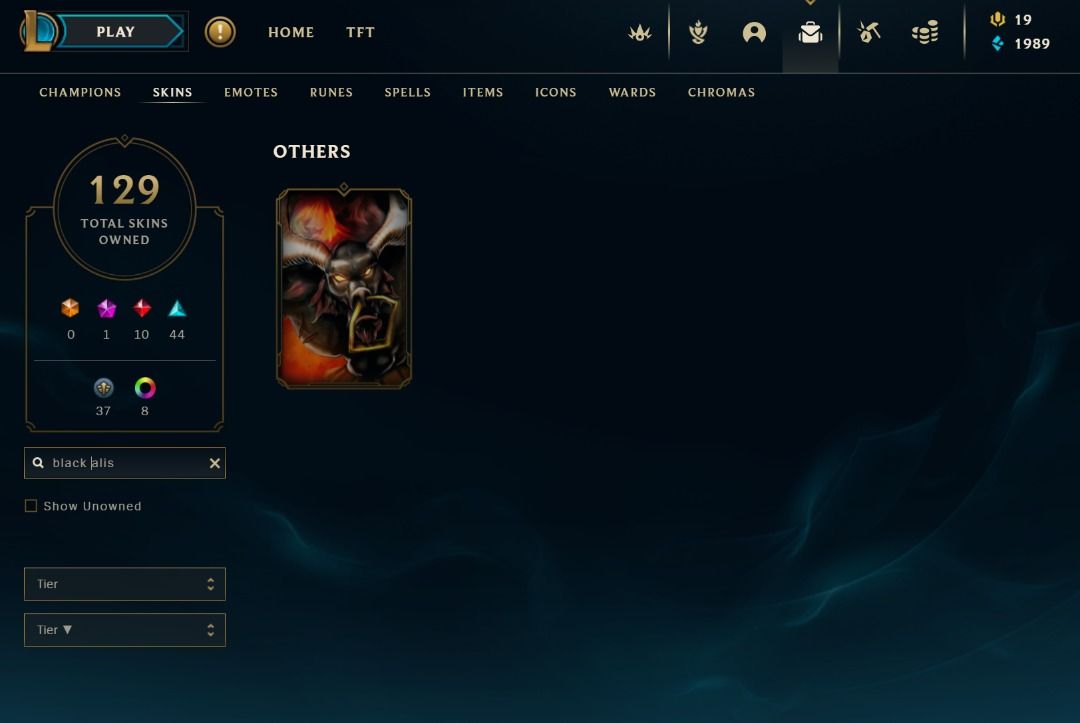Switch to the Chromas tab
Image resolution: width=1080 pixels, height=723 pixels.
point(721,92)
